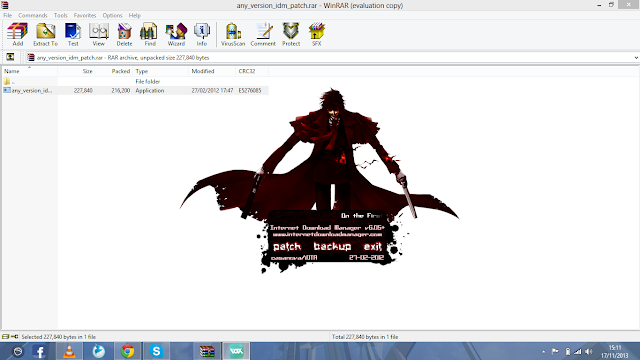Viewport: 640px width, 360px height.
Task: Select the 27/02/2012 17:47 modified cell
Action: (212, 91)
